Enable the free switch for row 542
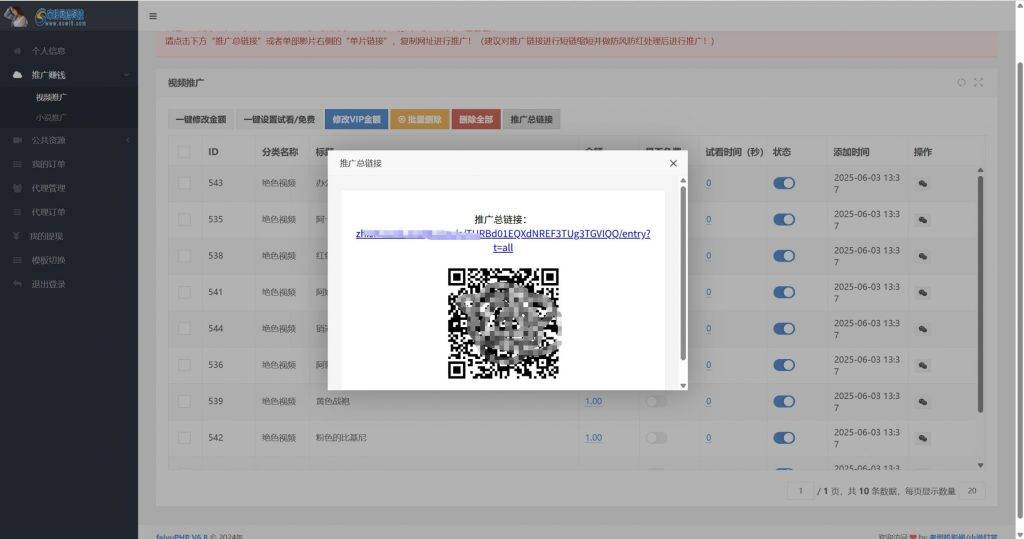This screenshot has height=539, width=1024. click(656, 438)
